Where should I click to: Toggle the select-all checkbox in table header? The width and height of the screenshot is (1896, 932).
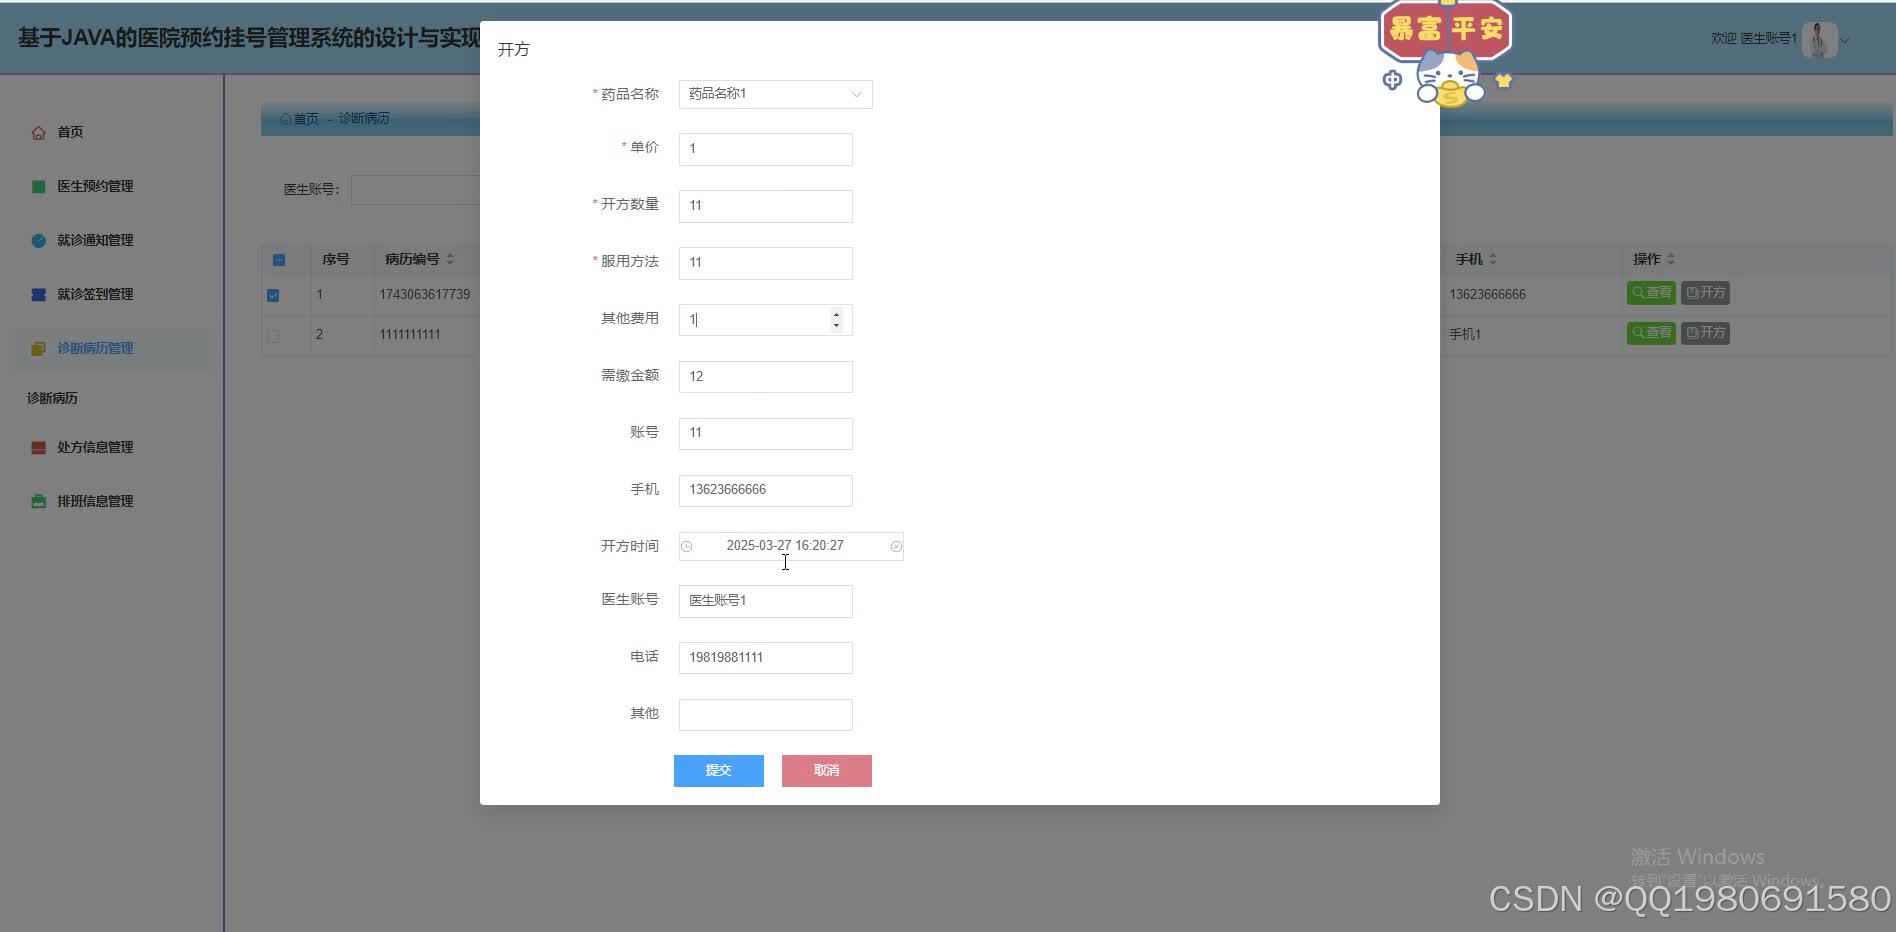click(x=279, y=259)
